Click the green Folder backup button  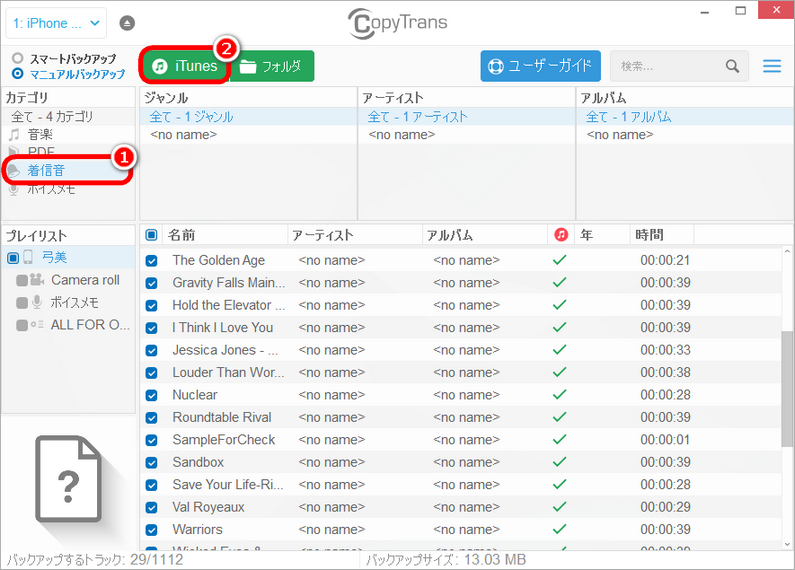[272, 66]
